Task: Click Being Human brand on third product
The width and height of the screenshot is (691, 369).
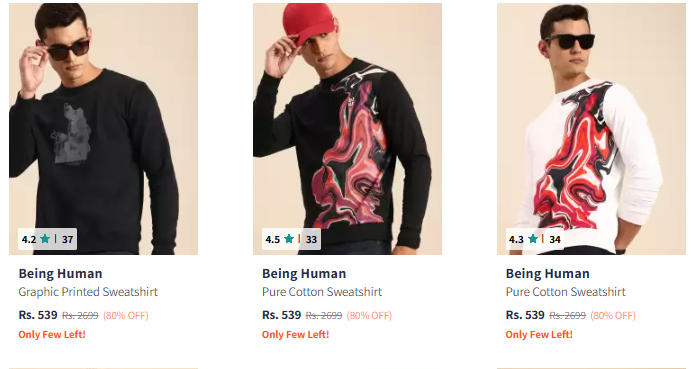Action: 548,273
